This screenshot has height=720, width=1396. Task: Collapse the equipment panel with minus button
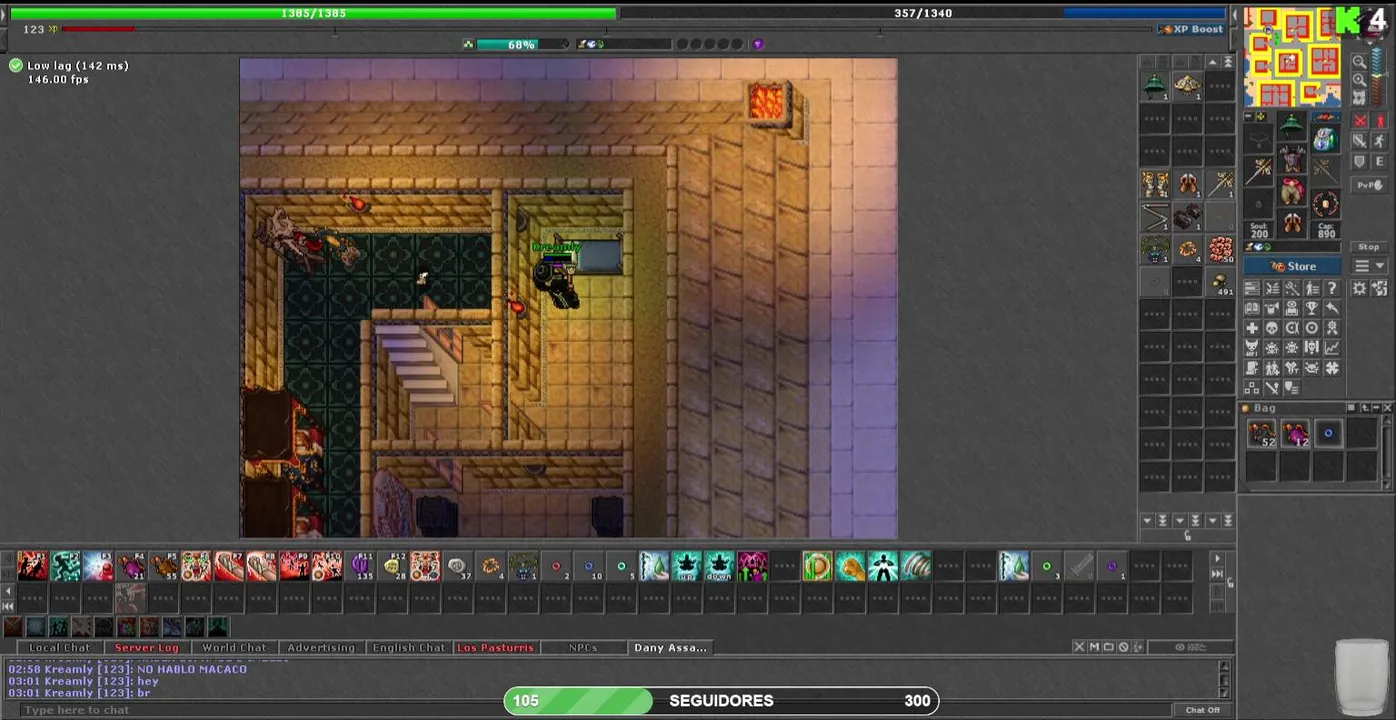[1248, 116]
